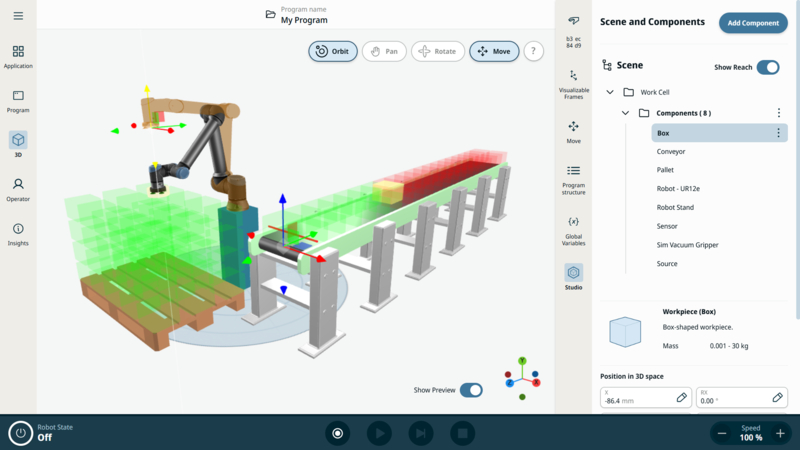
Task: Collapse the Work Cell tree node
Action: pos(610,92)
